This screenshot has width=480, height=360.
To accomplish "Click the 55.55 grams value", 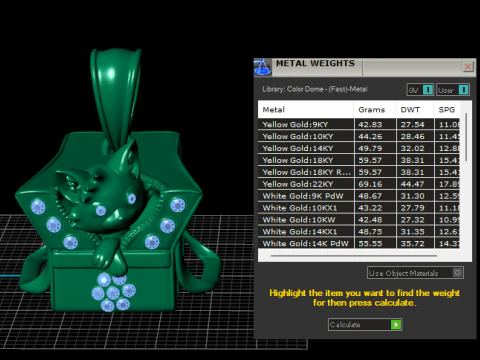I will (370, 244).
